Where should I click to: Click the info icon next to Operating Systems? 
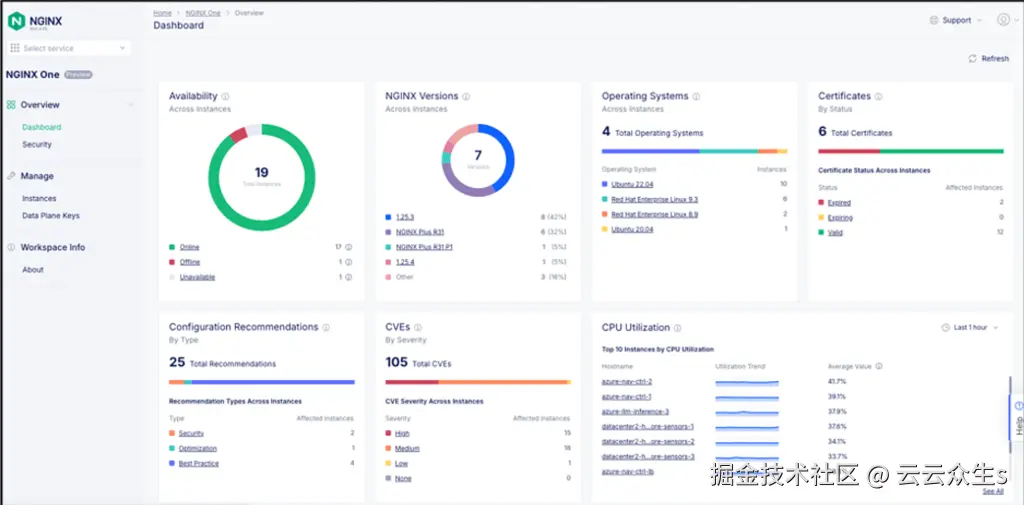(696, 96)
